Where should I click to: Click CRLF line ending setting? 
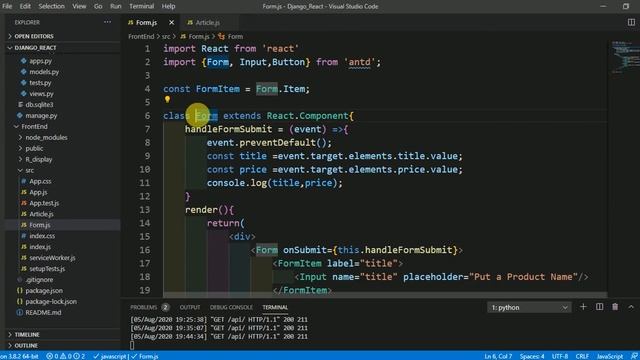pos(582,356)
